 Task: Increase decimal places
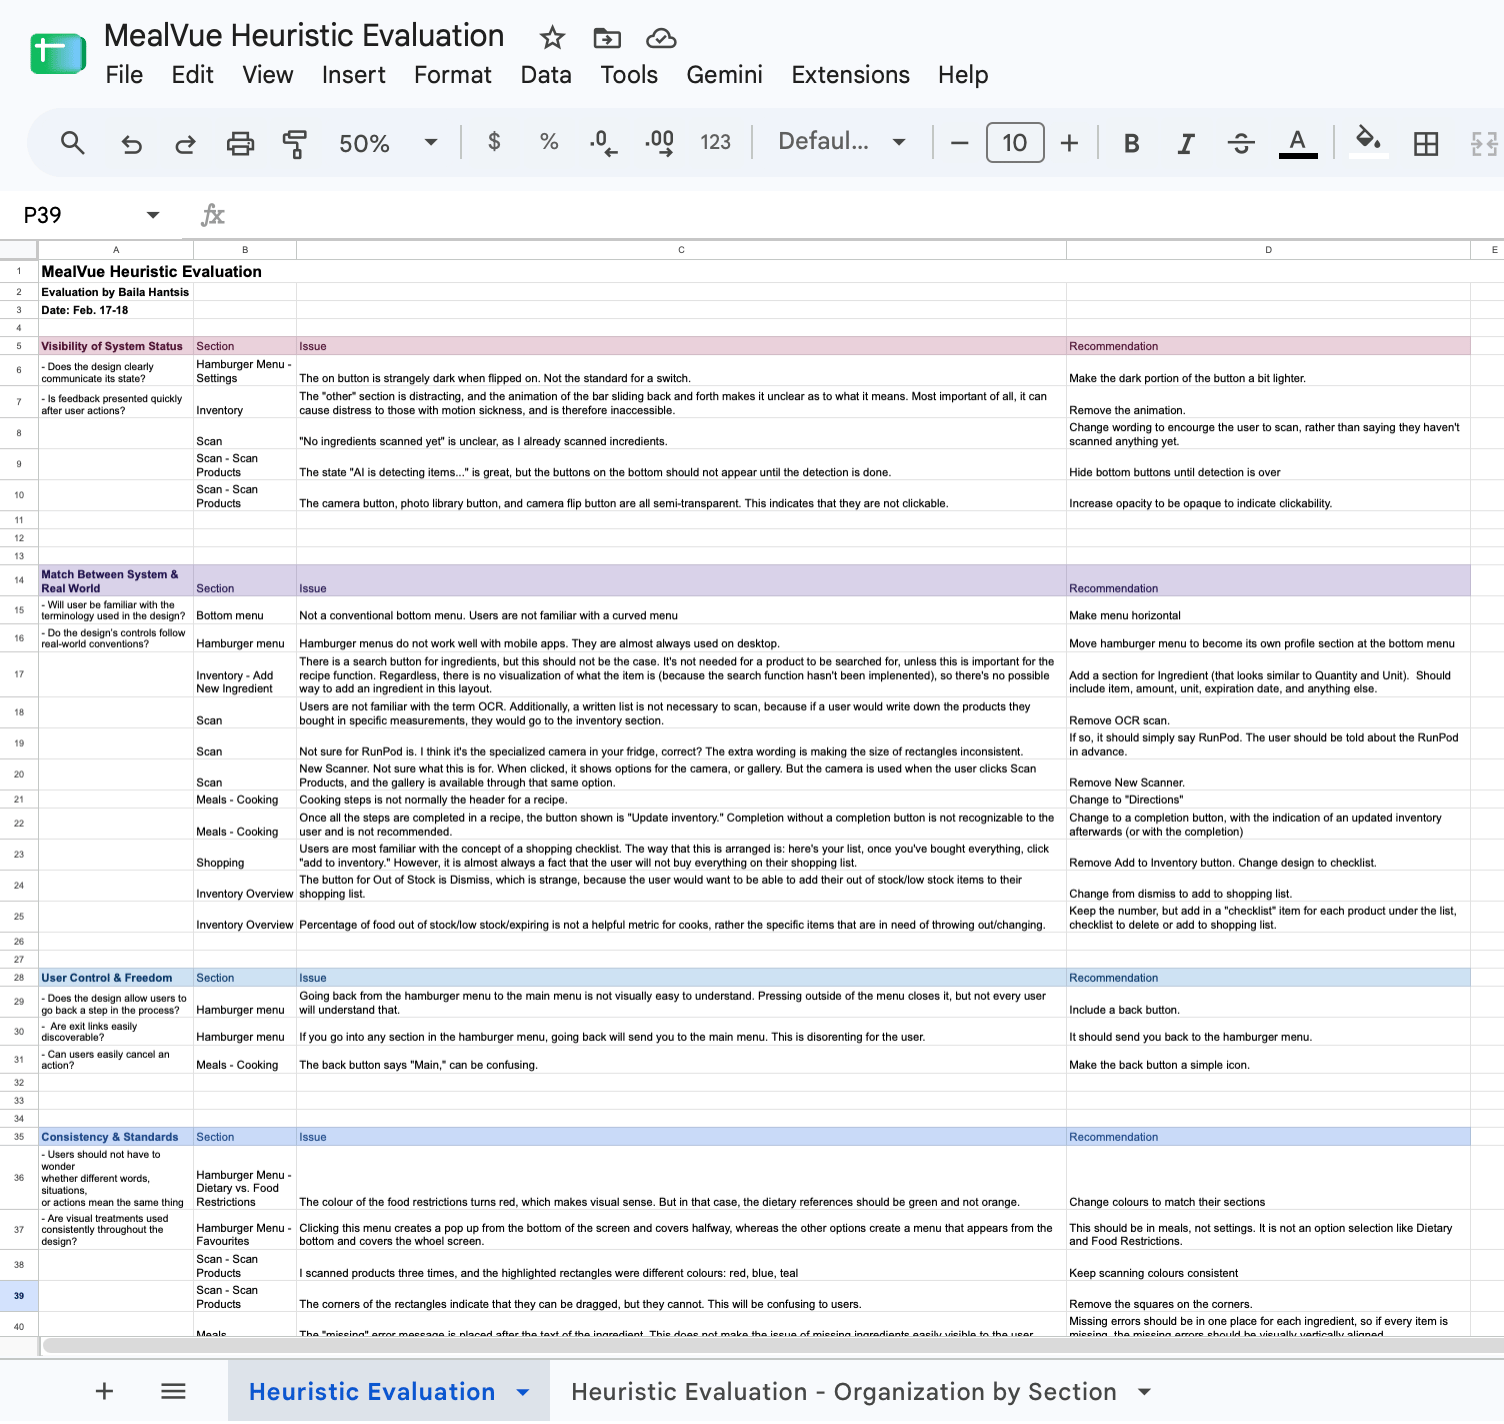coord(660,143)
